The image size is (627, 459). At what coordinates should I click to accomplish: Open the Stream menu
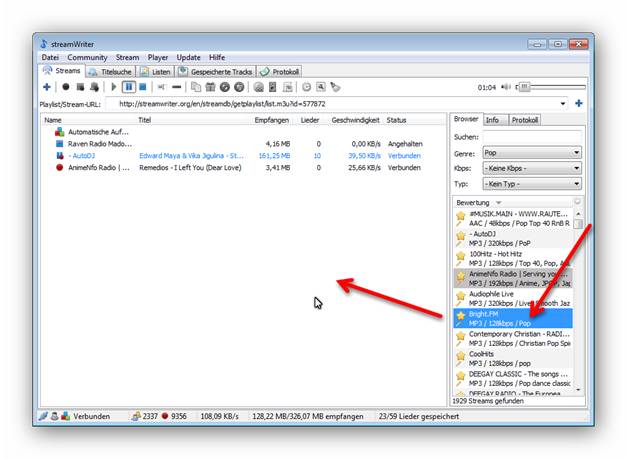127,58
